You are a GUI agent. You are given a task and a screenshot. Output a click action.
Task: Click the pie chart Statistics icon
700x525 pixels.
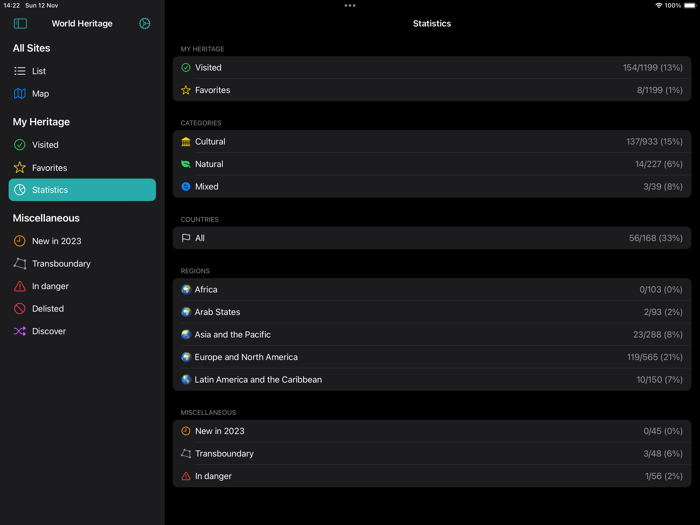tap(20, 190)
